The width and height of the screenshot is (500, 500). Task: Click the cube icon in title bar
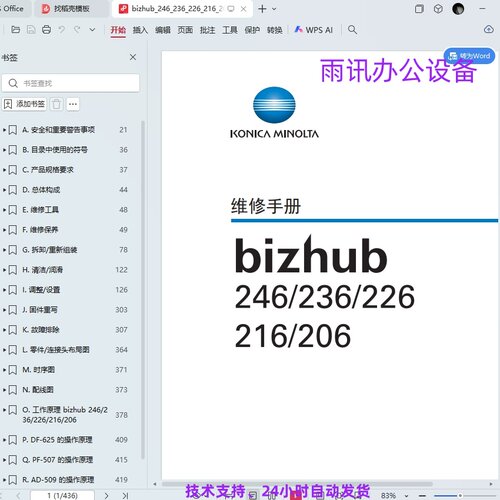(x=438, y=9)
